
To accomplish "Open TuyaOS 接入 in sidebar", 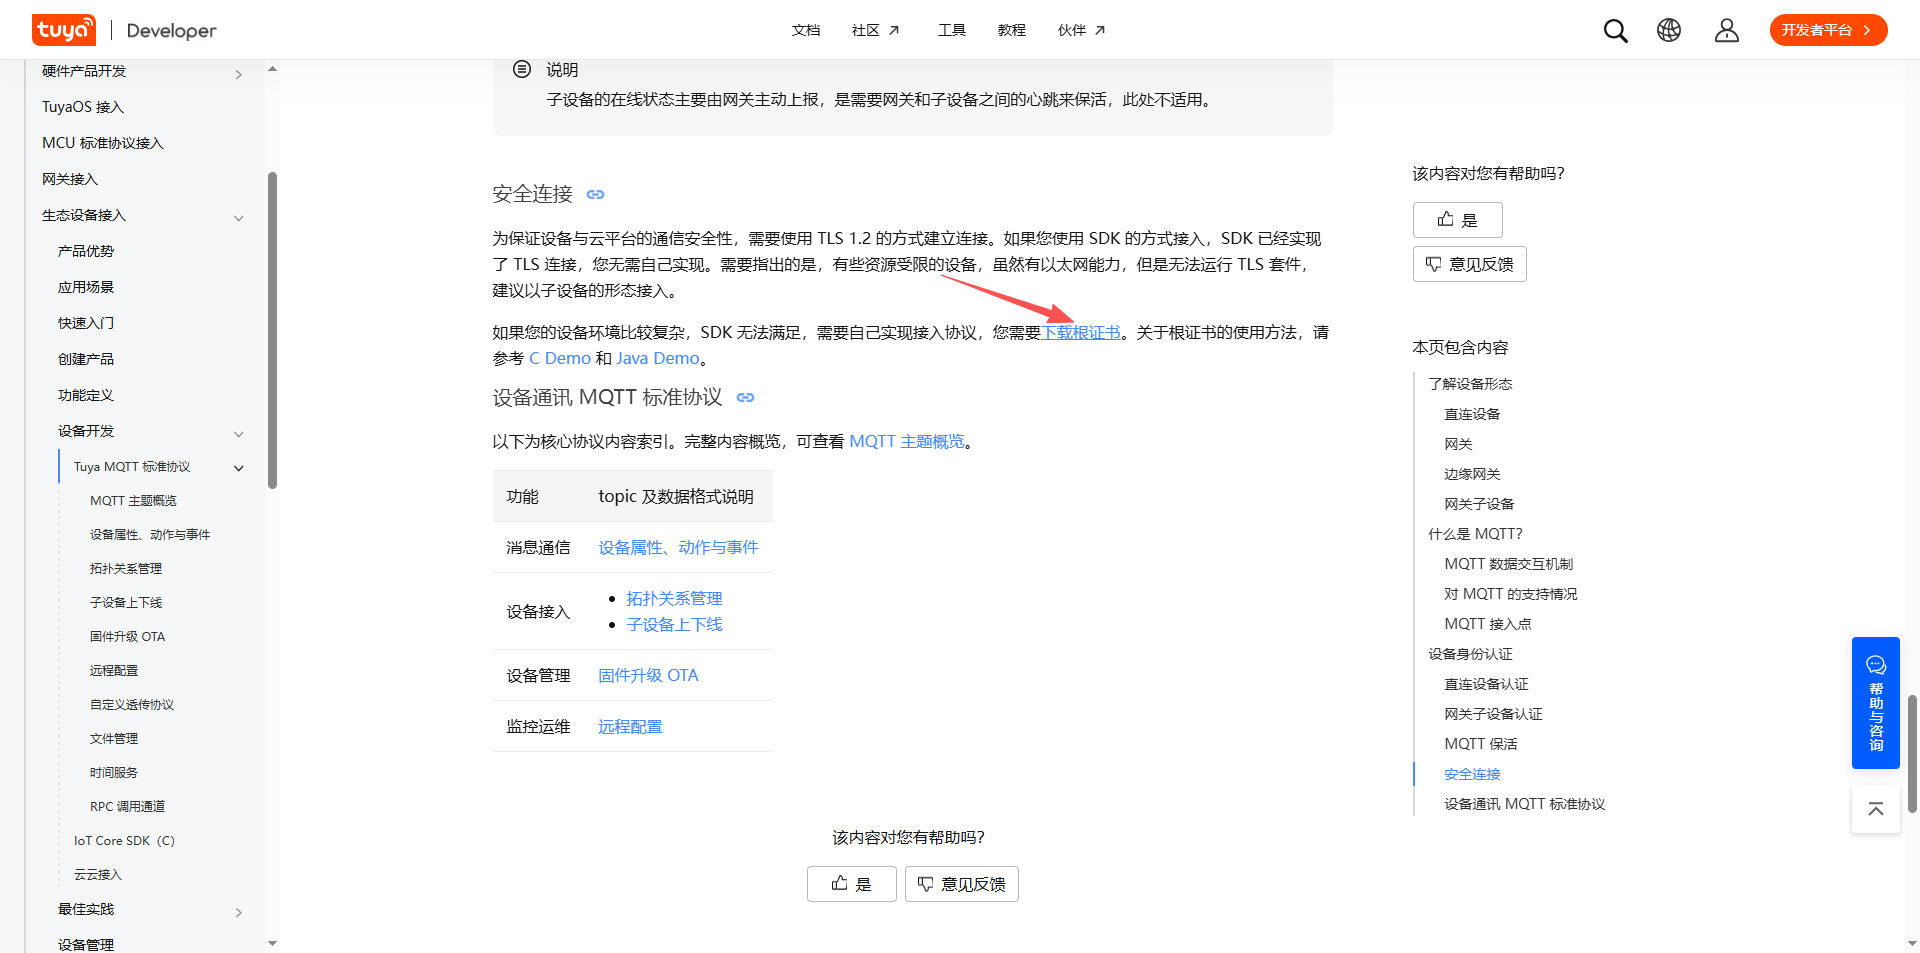I will click(x=83, y=107).
